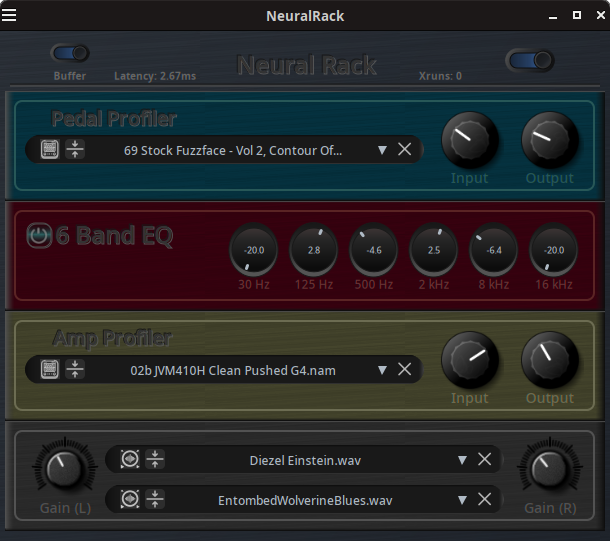
Task: Expand the Amp Profiler model dropdown arrow
Action: (382, 370)
